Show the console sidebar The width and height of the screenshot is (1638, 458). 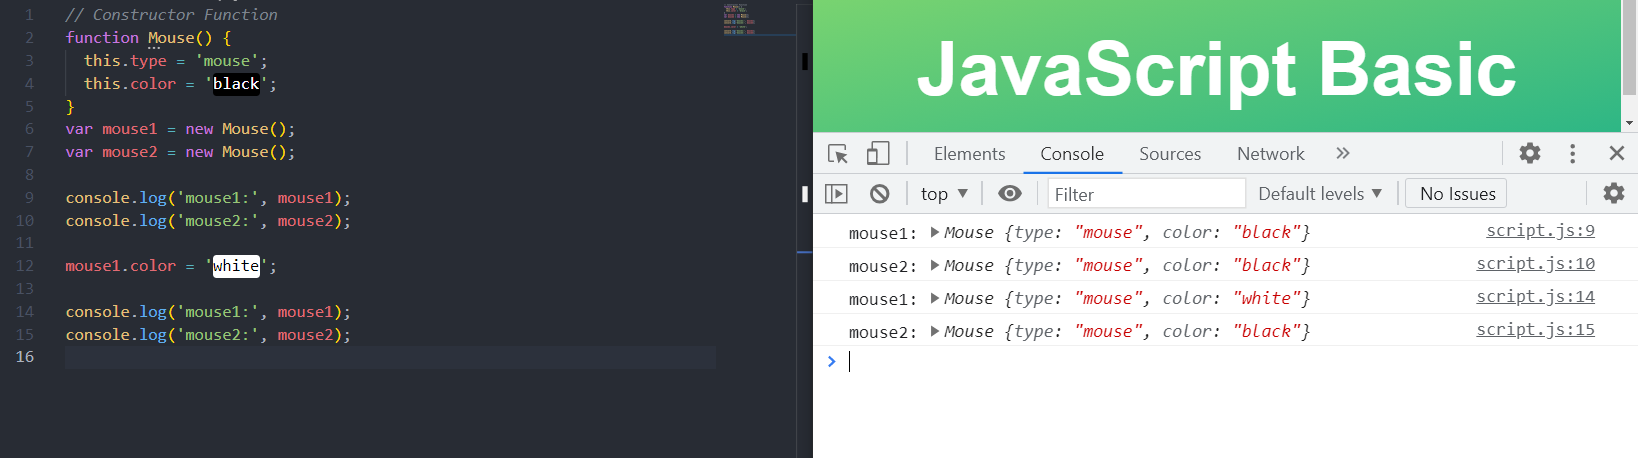click(x=836, y=194)
